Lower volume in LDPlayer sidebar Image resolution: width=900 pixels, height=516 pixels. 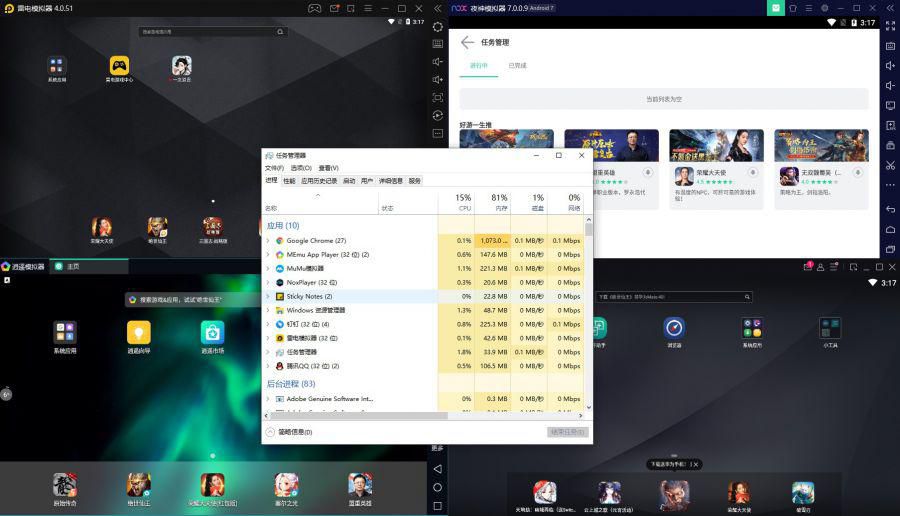click(x=437, y=61)
